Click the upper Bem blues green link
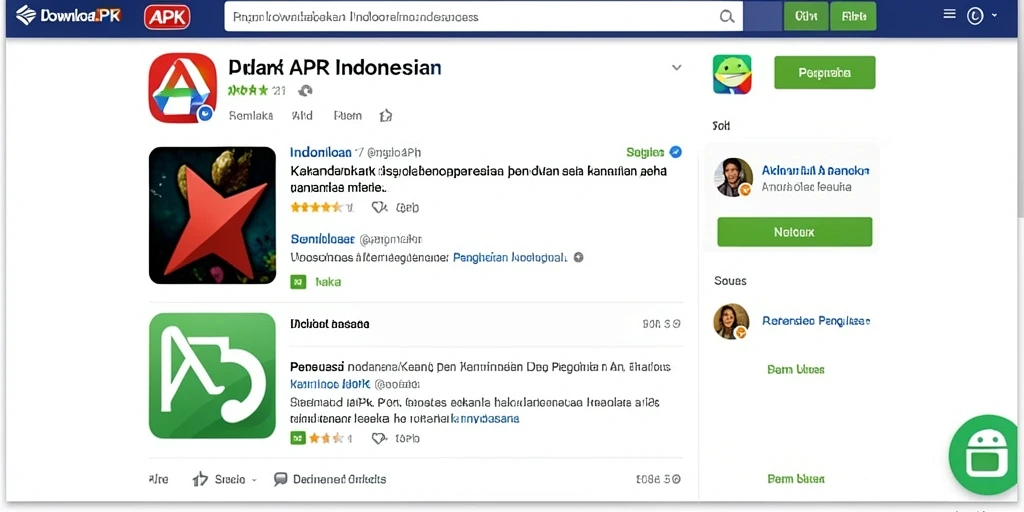1024x512 pixels. tap(796, 370)
